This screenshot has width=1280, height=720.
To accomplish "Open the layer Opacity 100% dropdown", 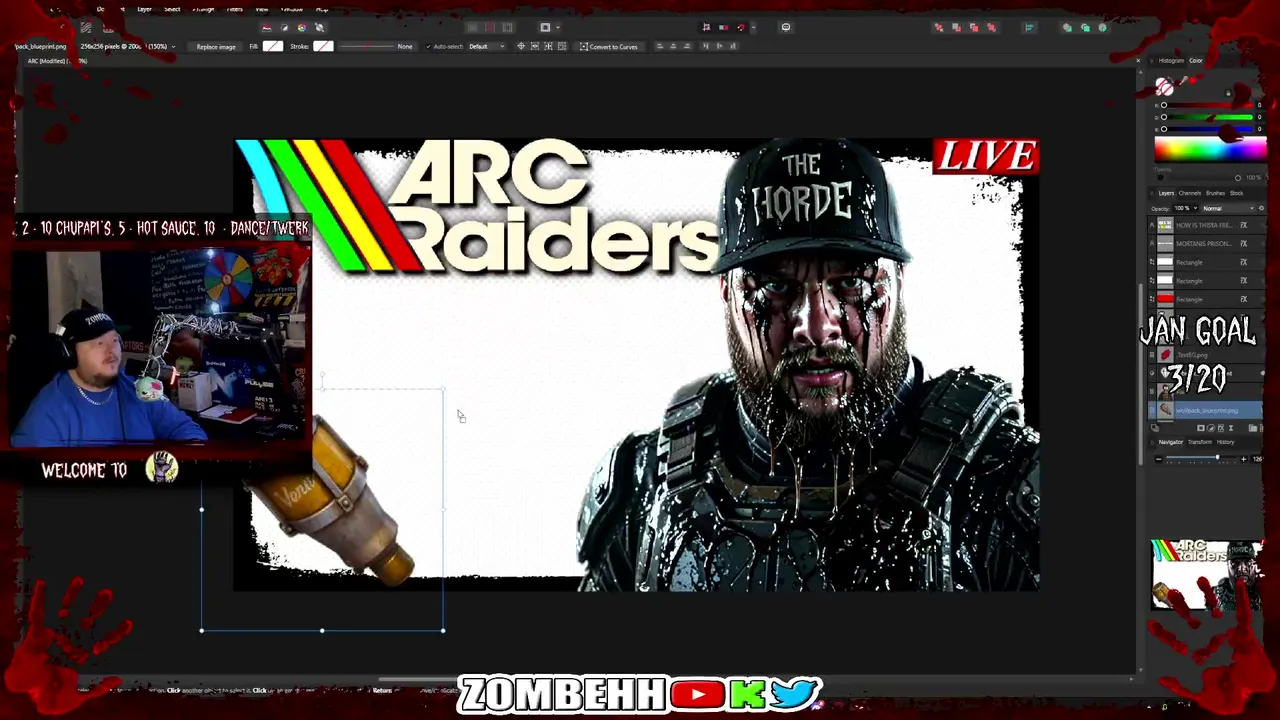I will point(1184,208).
